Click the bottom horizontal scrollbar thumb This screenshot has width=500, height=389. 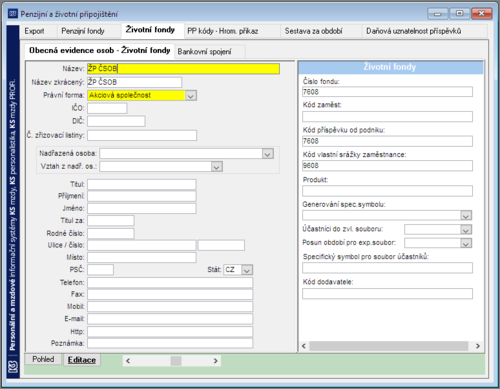[176, 361]
